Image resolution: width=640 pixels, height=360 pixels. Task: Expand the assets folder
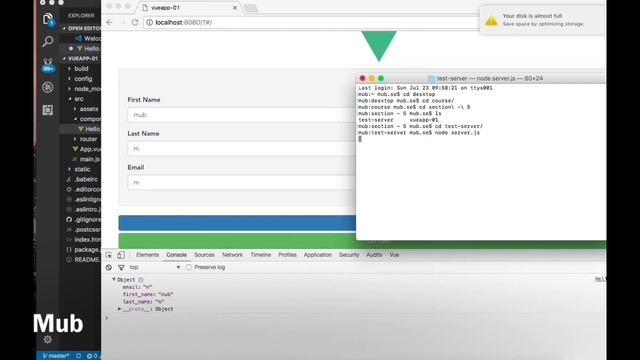click(x=89, y=109)
